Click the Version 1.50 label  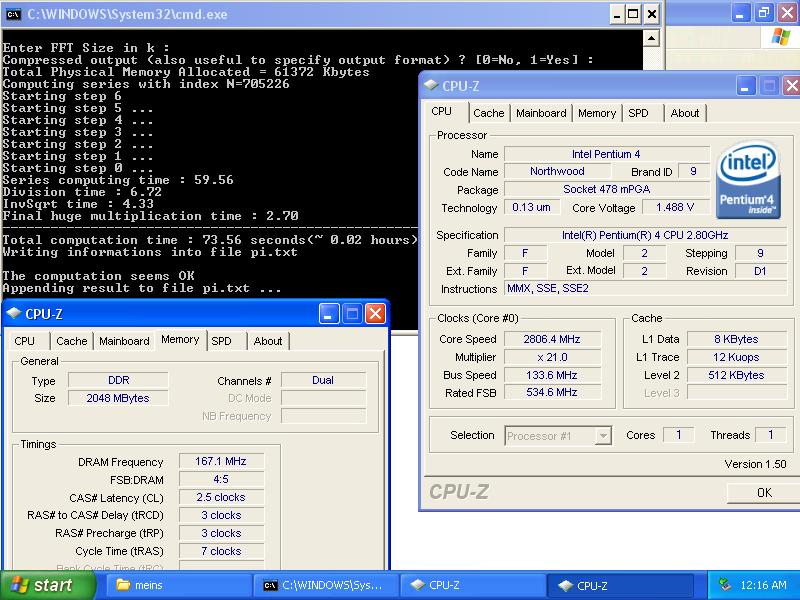click(755, 464)
